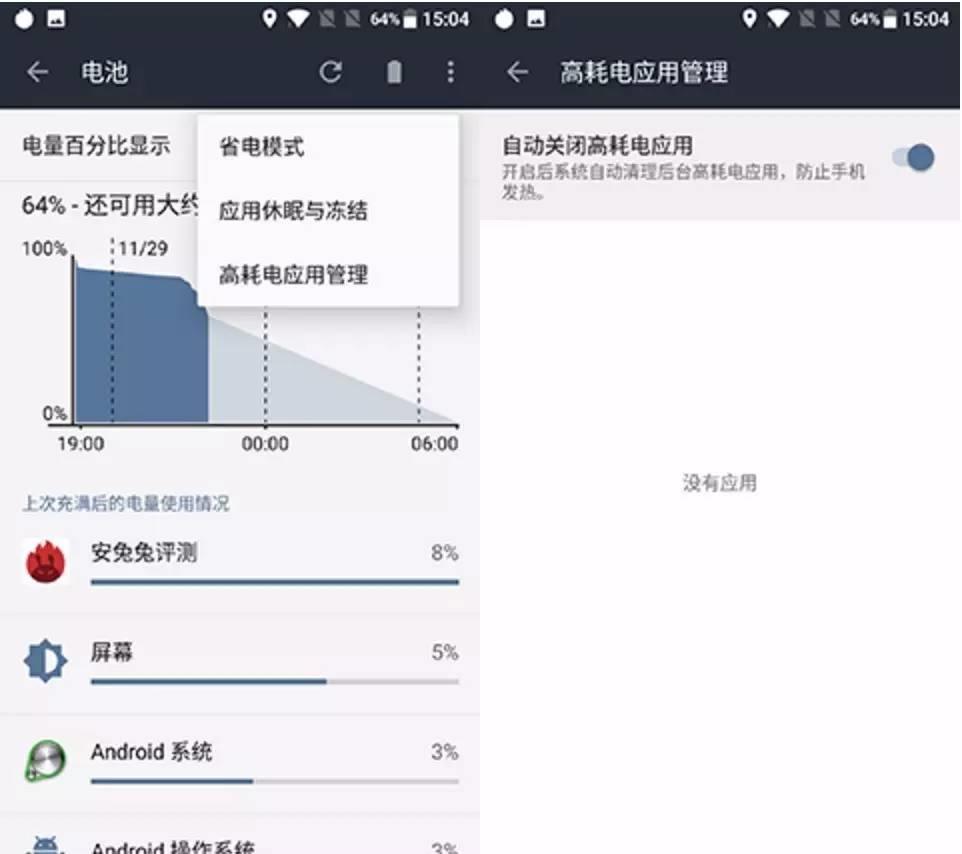
Task: Tap the back arrow beside 电池
Action: point(37,72)
